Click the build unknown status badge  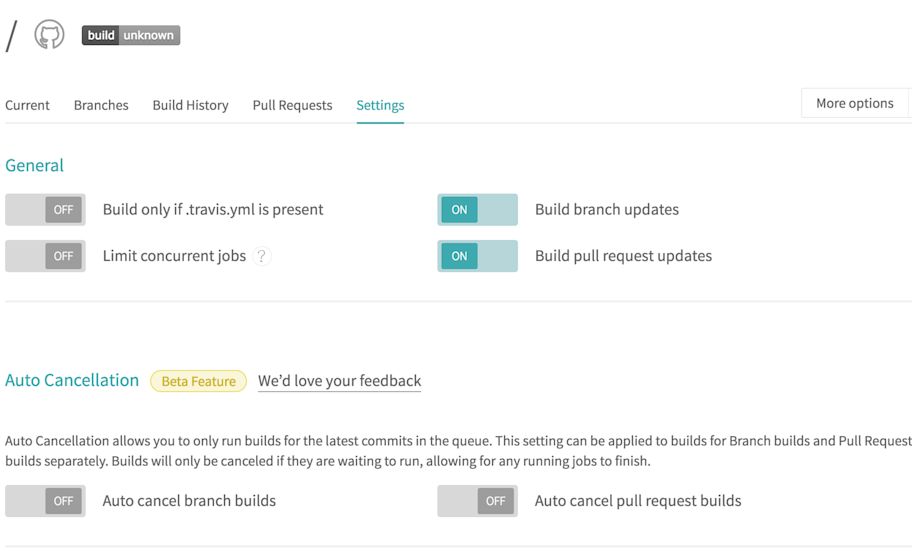[131, 35]
